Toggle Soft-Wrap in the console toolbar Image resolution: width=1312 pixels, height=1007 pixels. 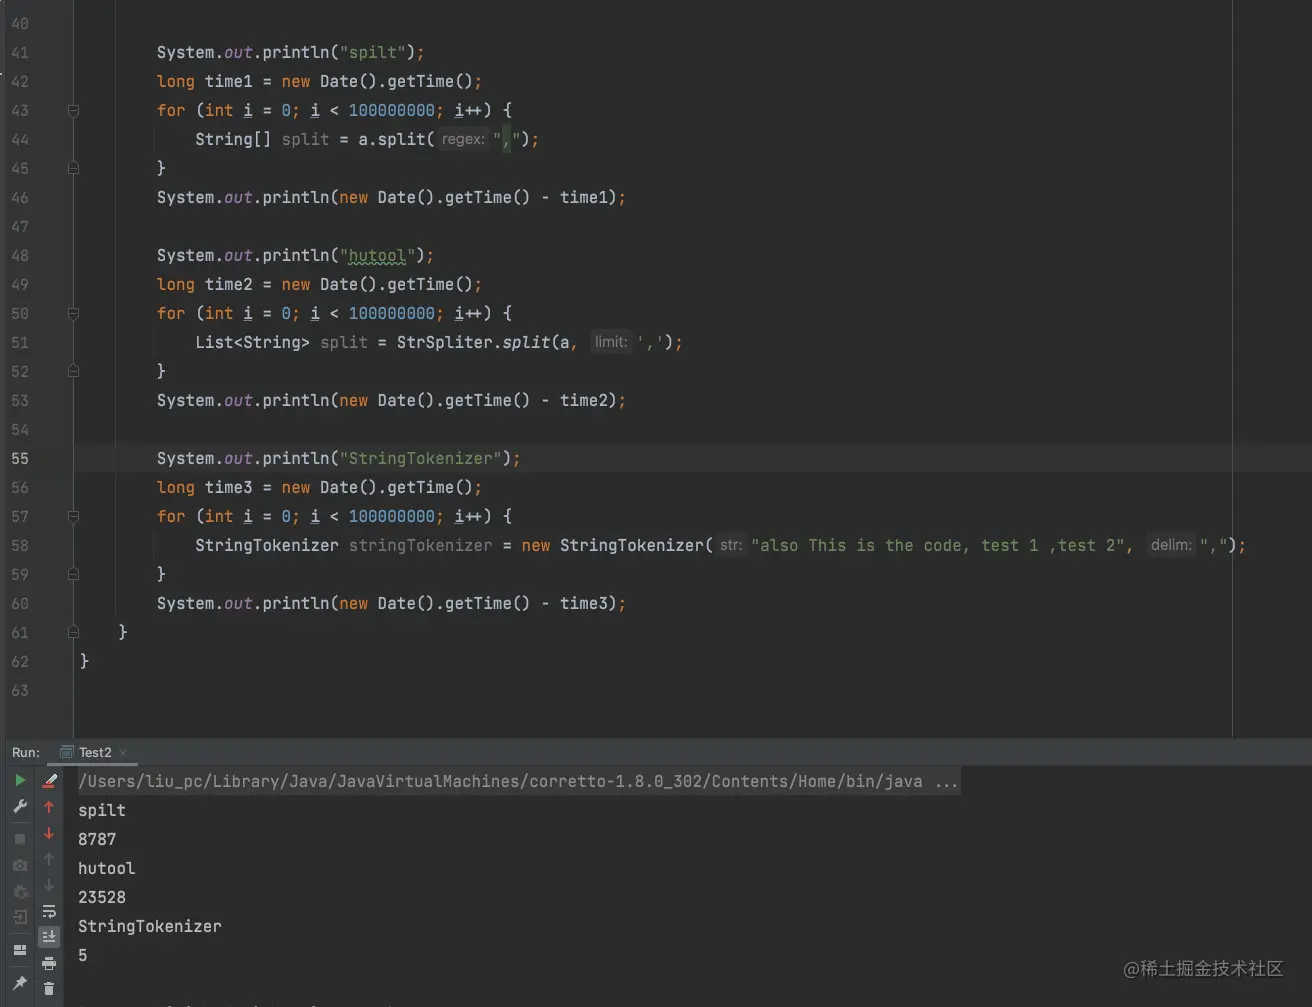click(49, 911)
